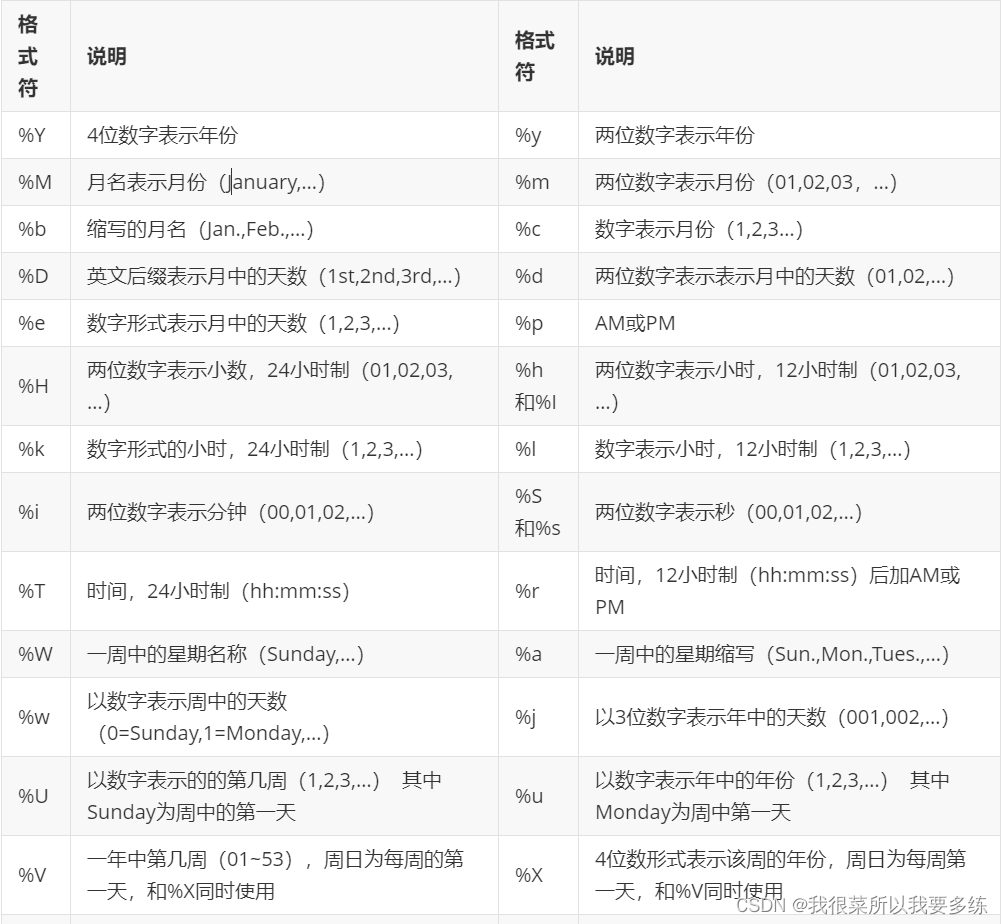
Task: Click the %W format specifier cell
Action: click(x=36, y=654)
